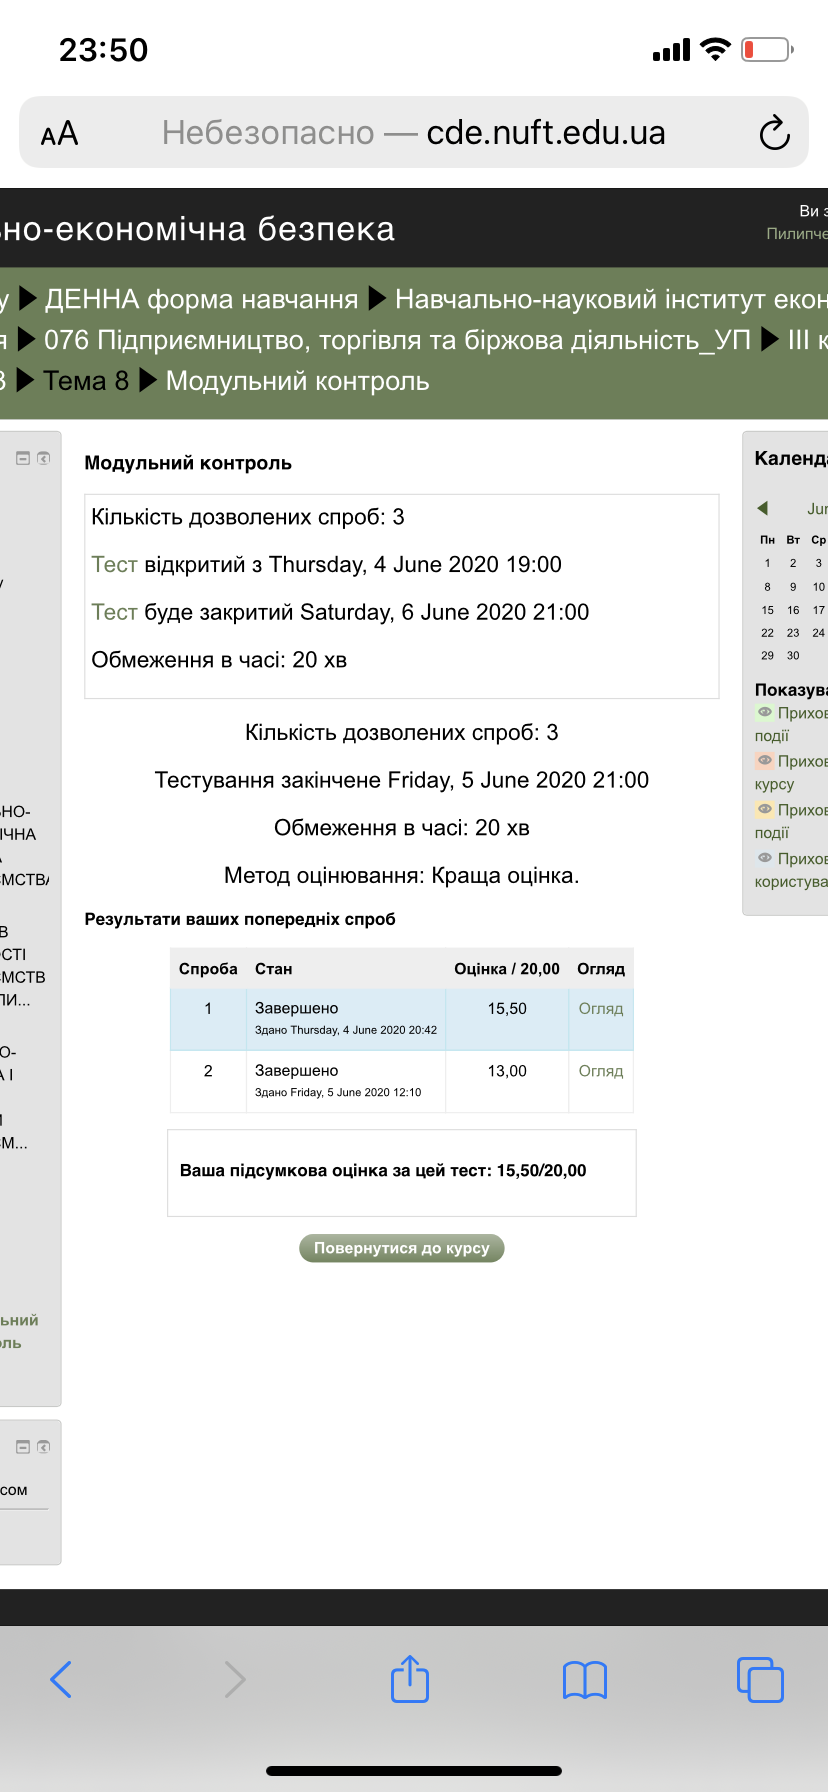Open Safari bookmarks book icon
The width and height of the screenshot is (828, 1792).
coord(585,1680)
